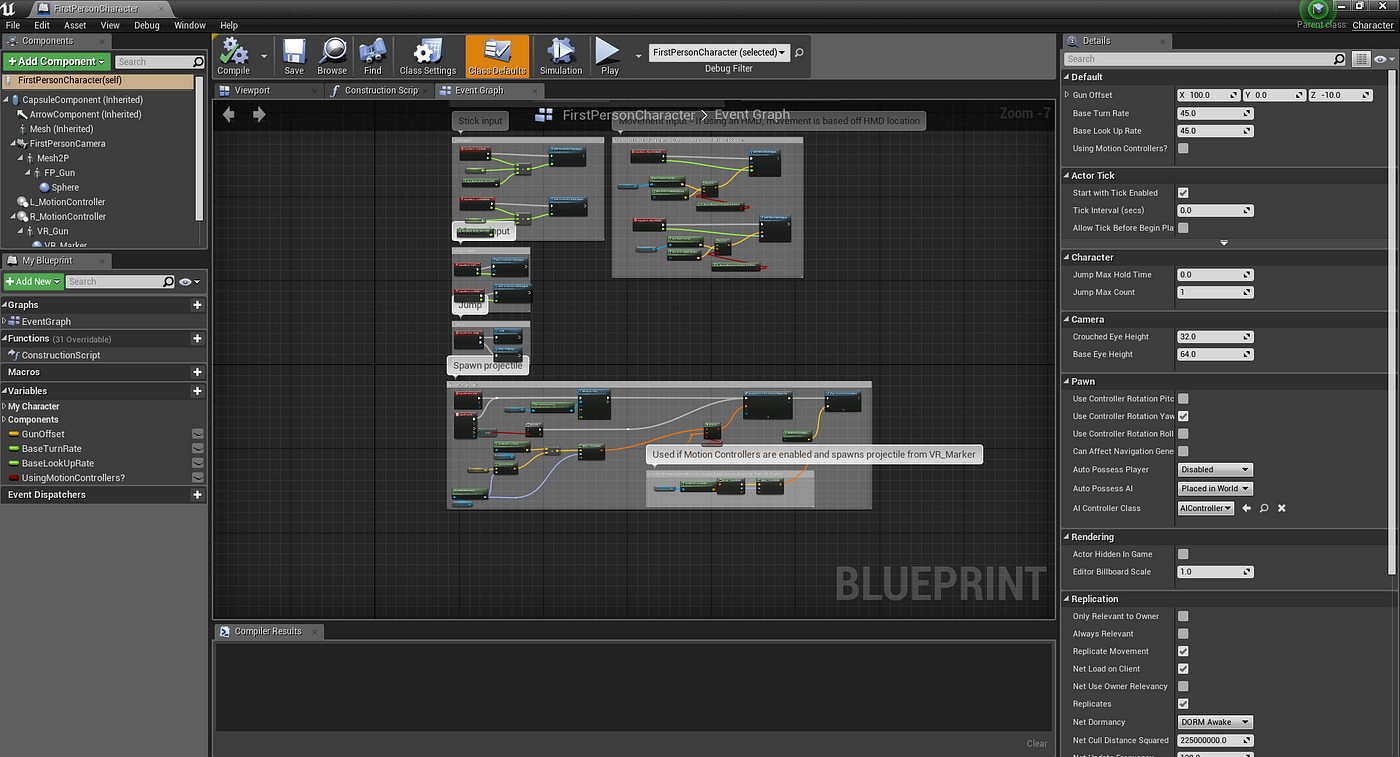1400x757 pixels.
Task: Open Class Settings
Action: 428,56
